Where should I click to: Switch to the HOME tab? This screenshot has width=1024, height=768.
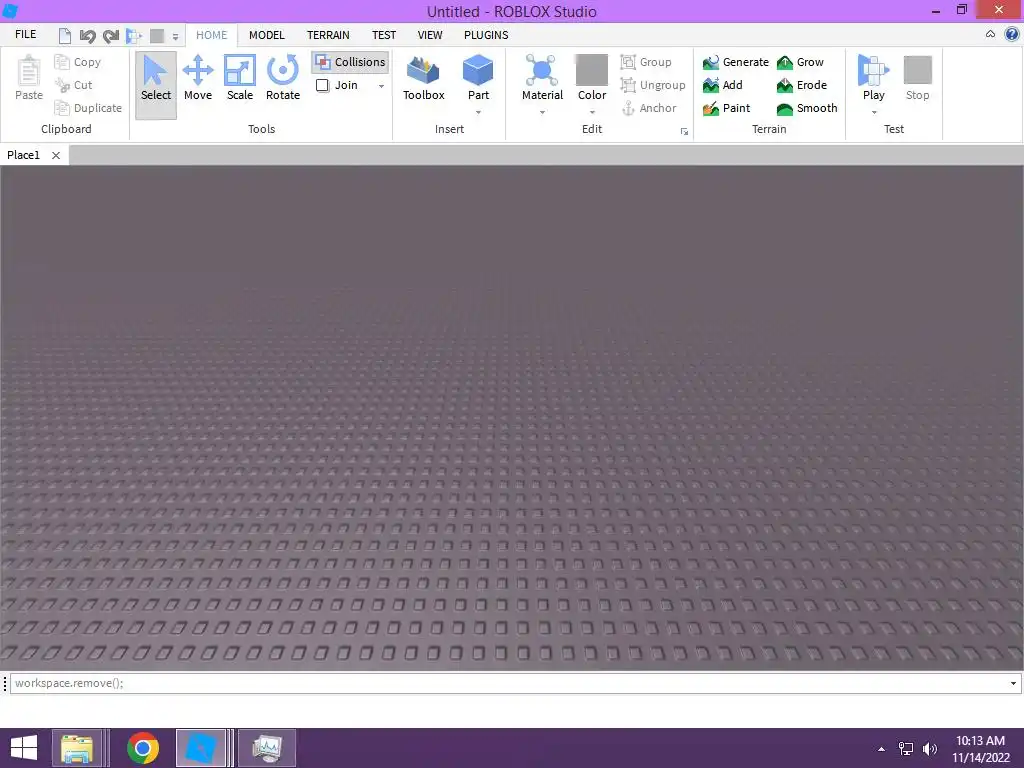(x=212, y=35)
